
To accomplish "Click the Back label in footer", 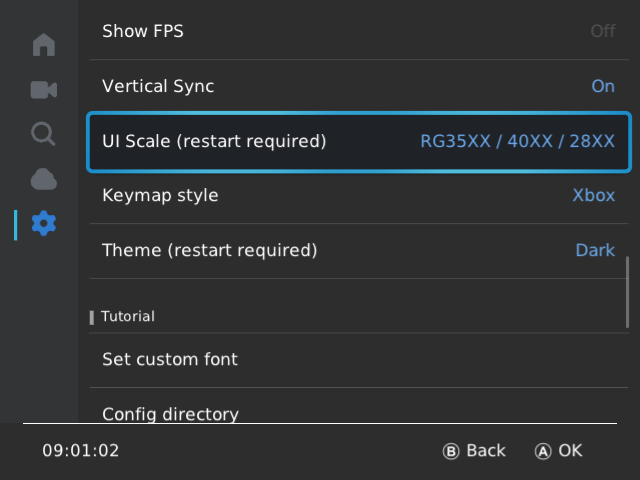I will [x=486, y=451].
